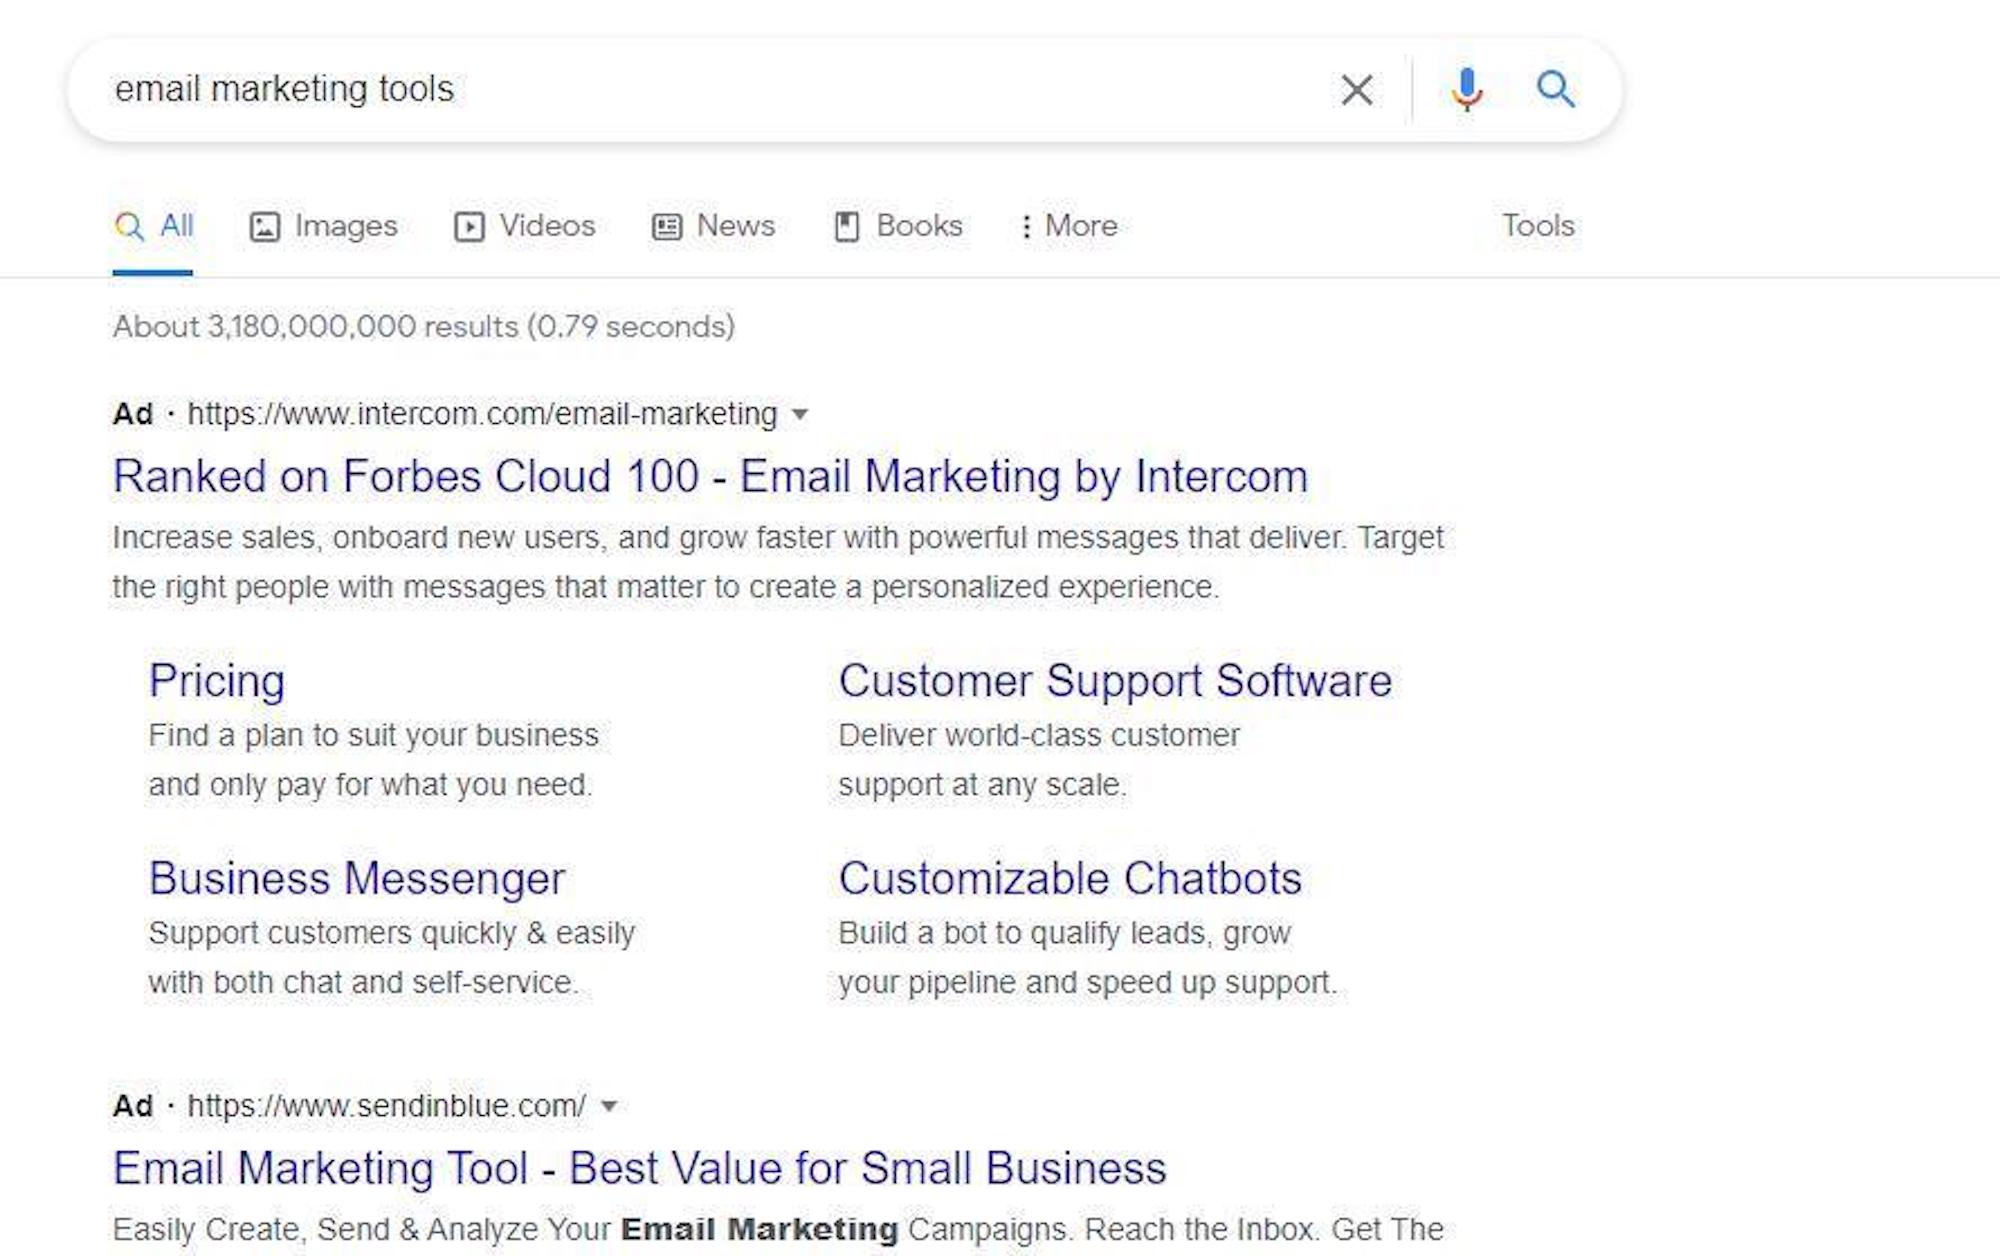
Task: Open the Pricing sitelink
Action: pos(217,681)
